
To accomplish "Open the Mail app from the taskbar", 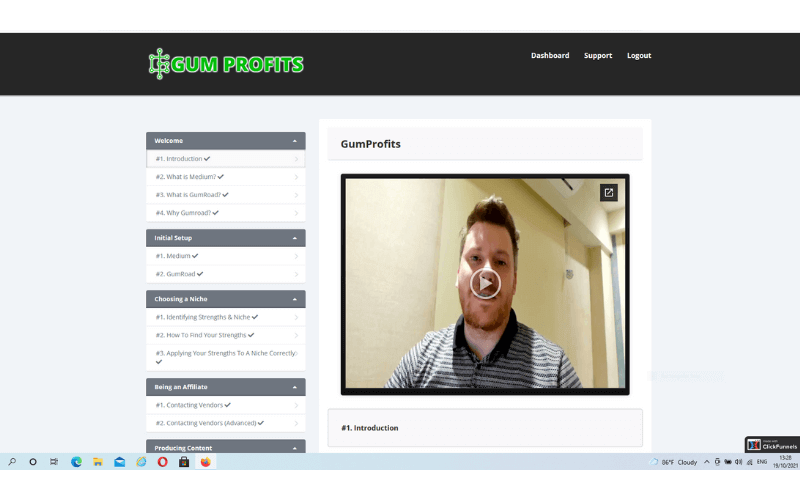I will tap(119, 462).
